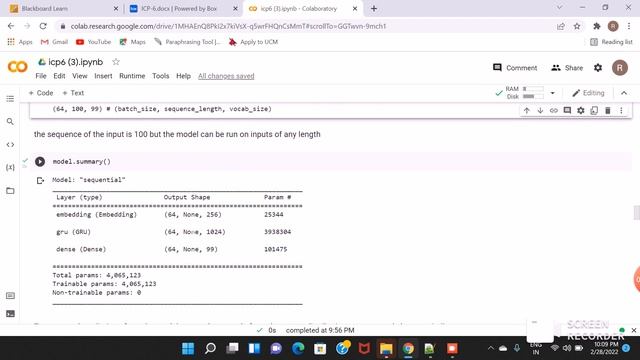Click the All changes saved link

(x=226, y=76)
